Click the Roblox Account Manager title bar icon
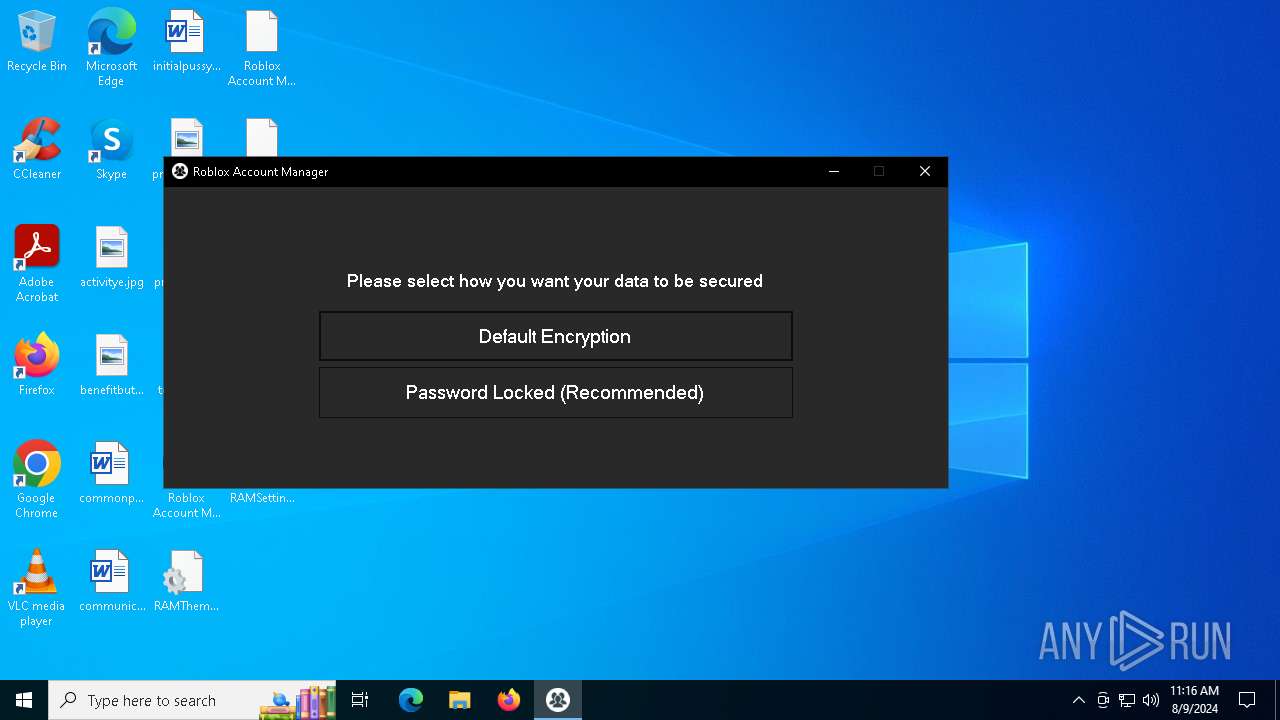 180,171
